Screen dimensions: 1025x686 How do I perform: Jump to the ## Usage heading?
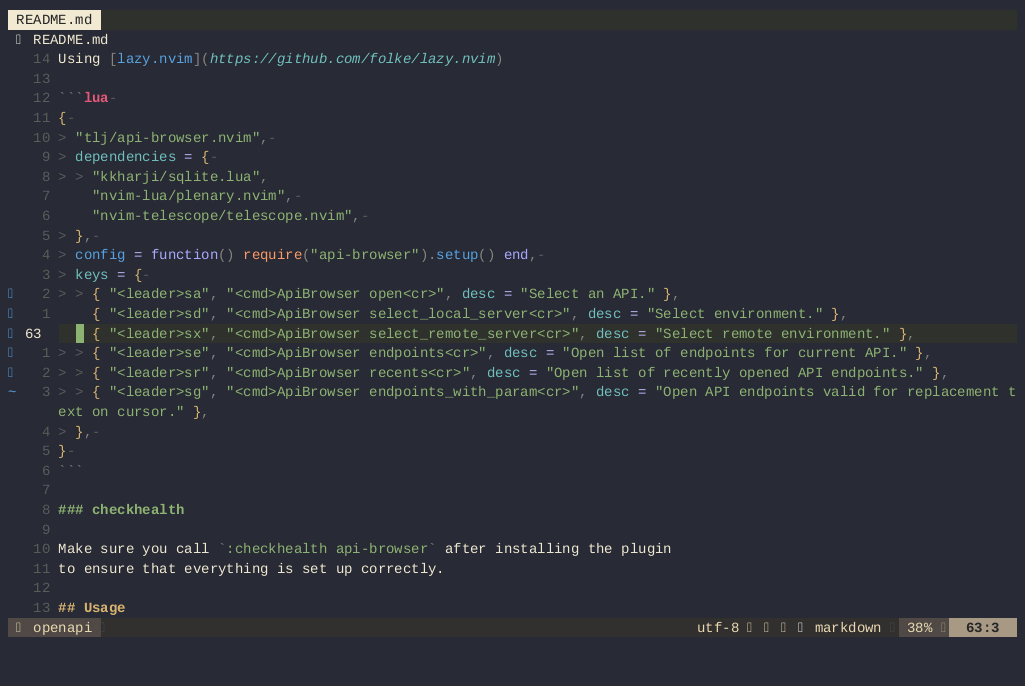pos(92,608)
